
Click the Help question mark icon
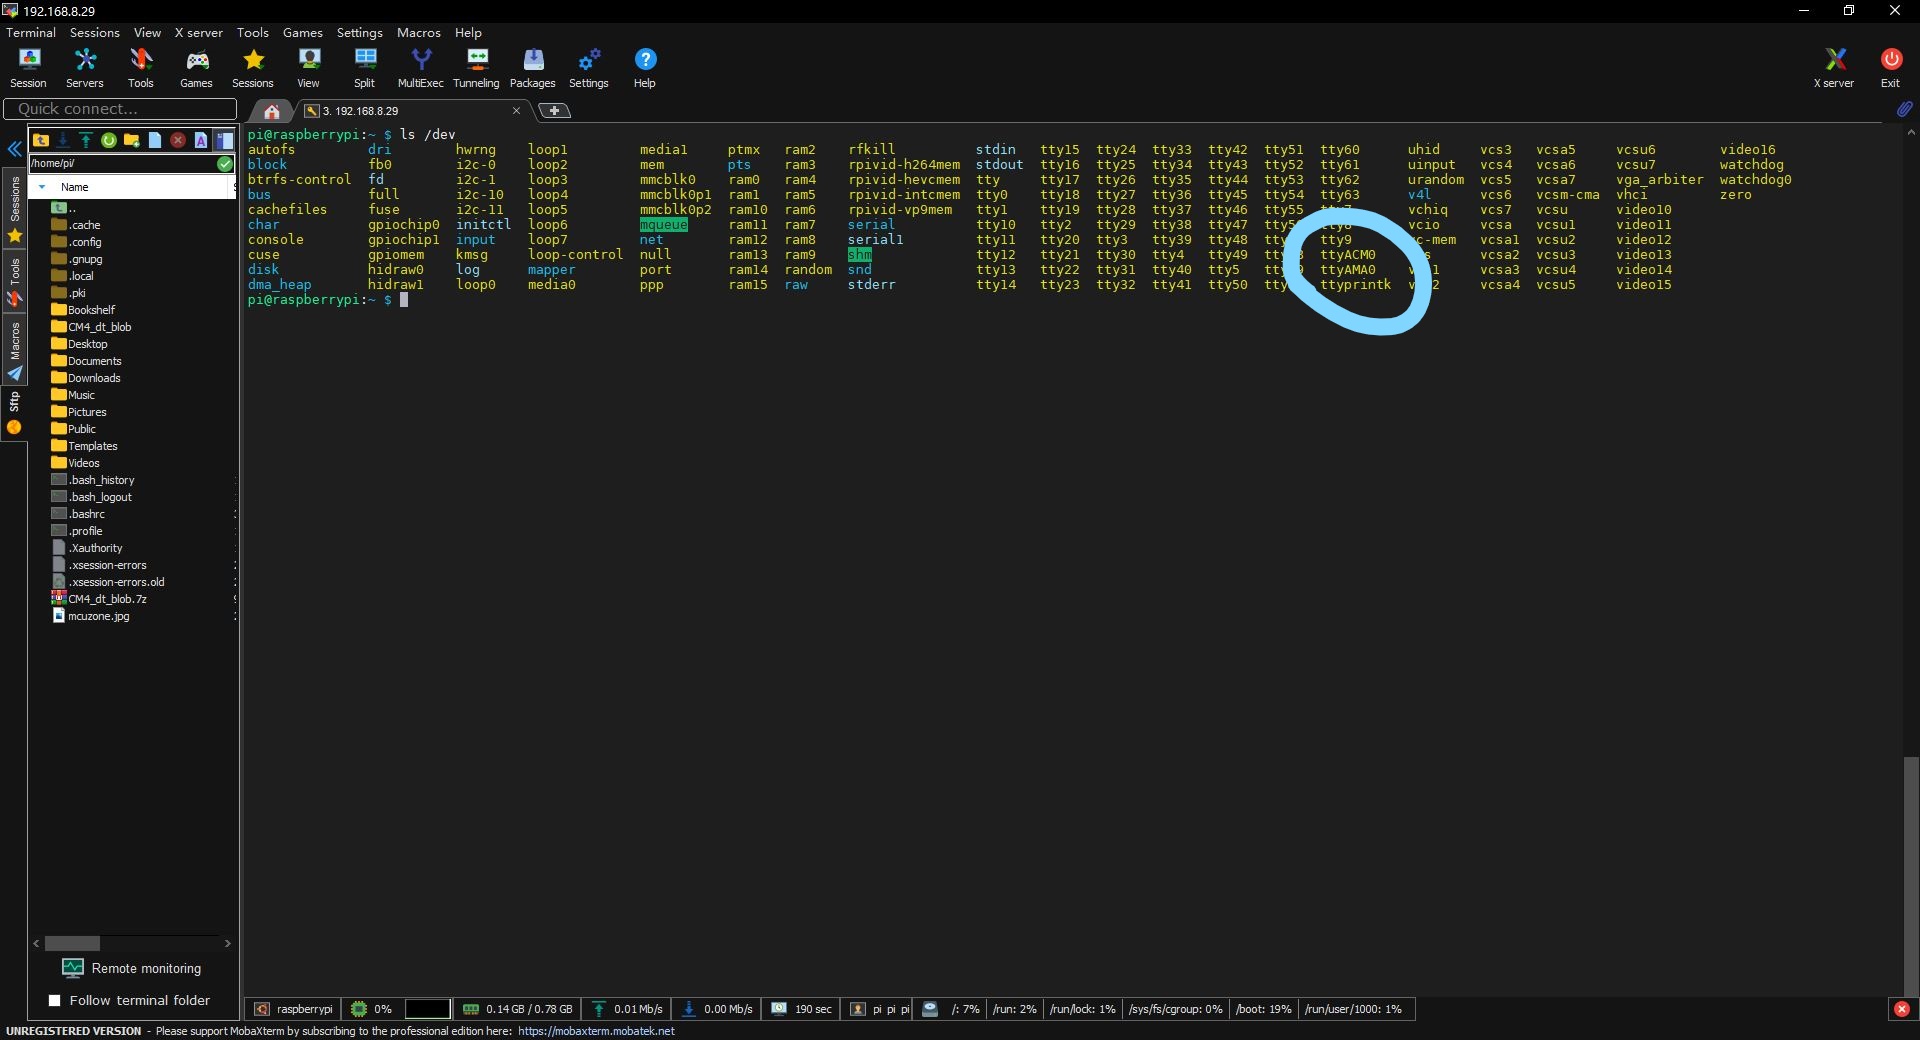pos(645,68)
